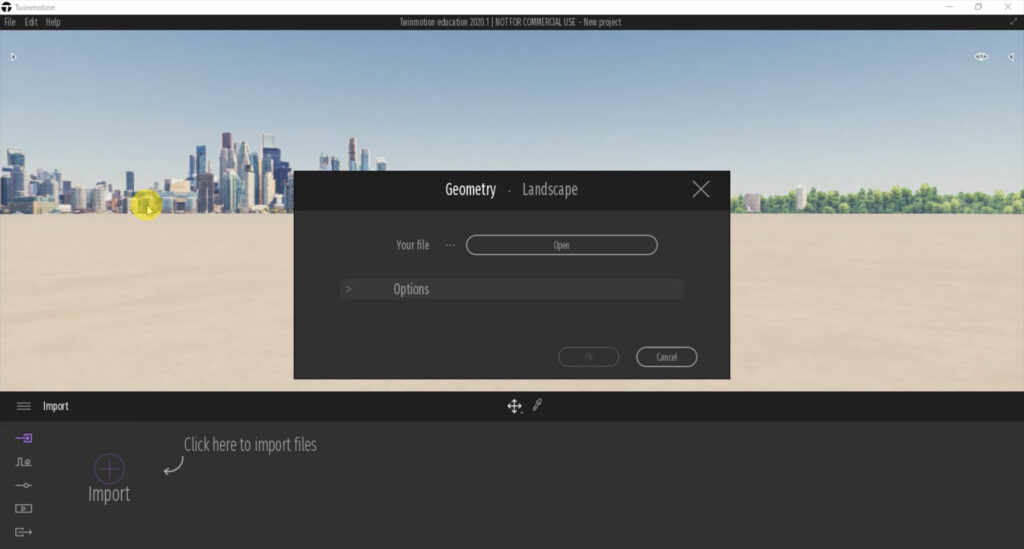This screenshot has width=1024, height=549.
Task: Expand the right panel arrow
Action: (1010, 57)
